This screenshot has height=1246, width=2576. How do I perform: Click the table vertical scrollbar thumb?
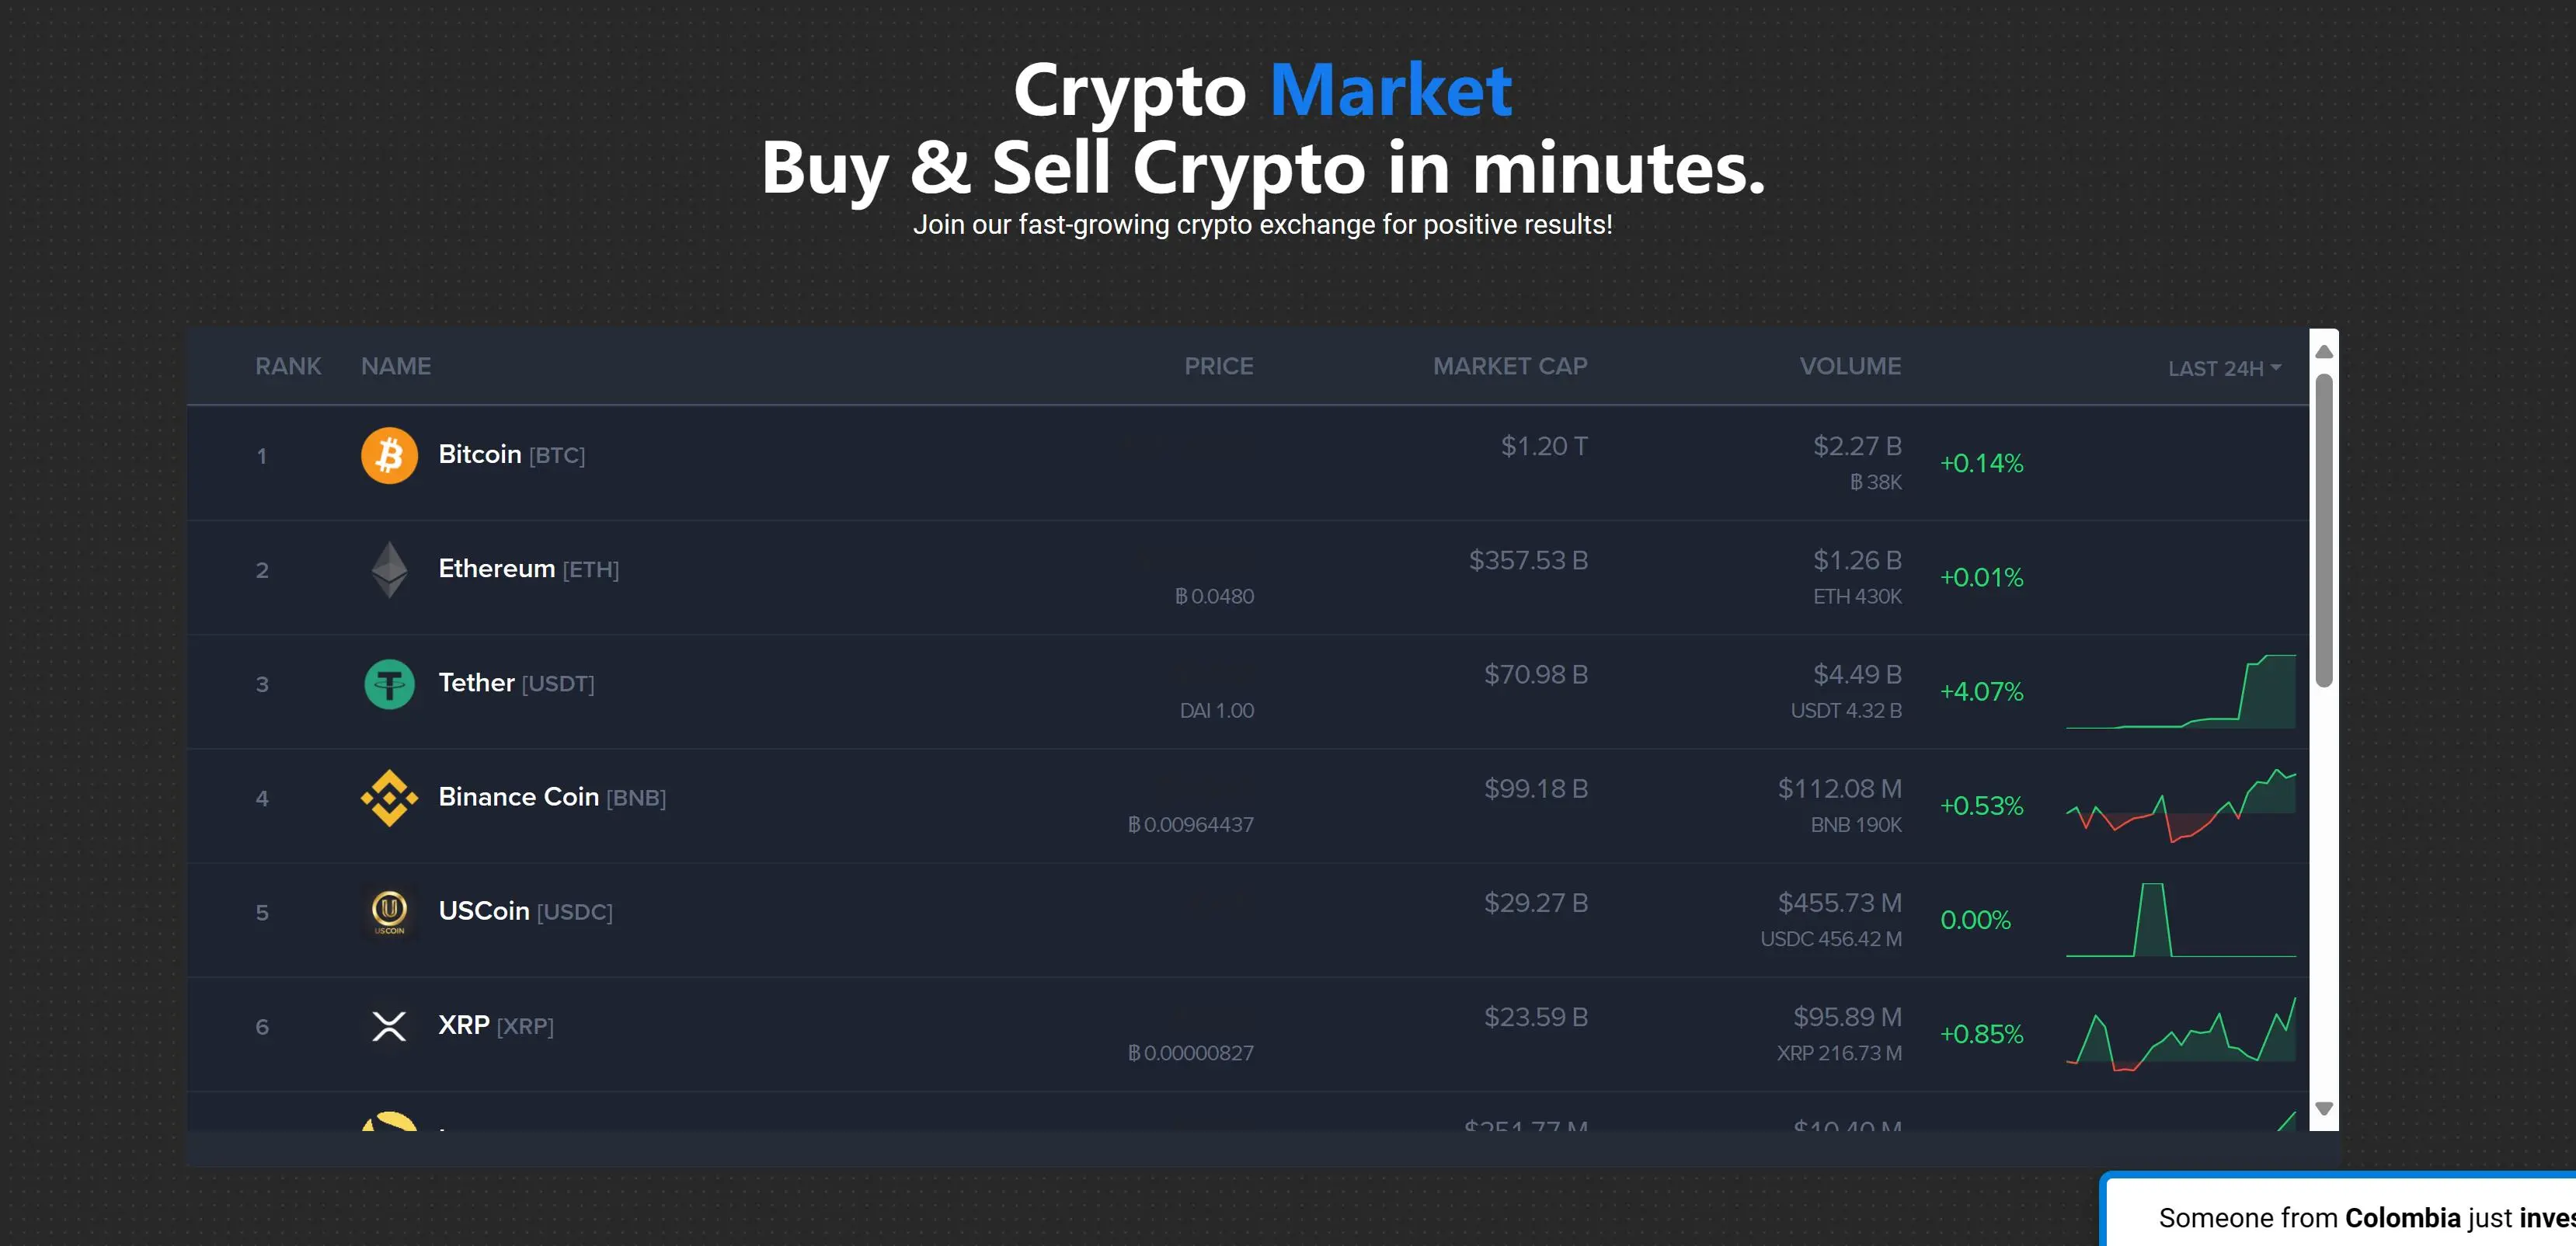pyautogui.click(x=2324, y=530)
